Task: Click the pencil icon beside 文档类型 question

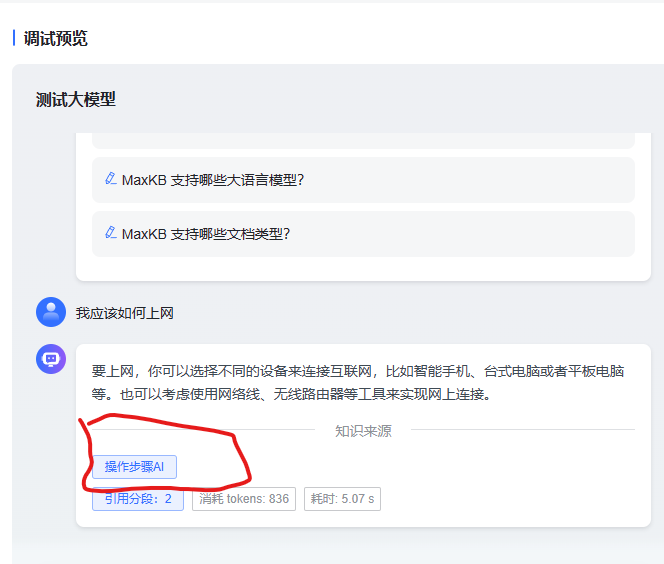Action: 111,232
